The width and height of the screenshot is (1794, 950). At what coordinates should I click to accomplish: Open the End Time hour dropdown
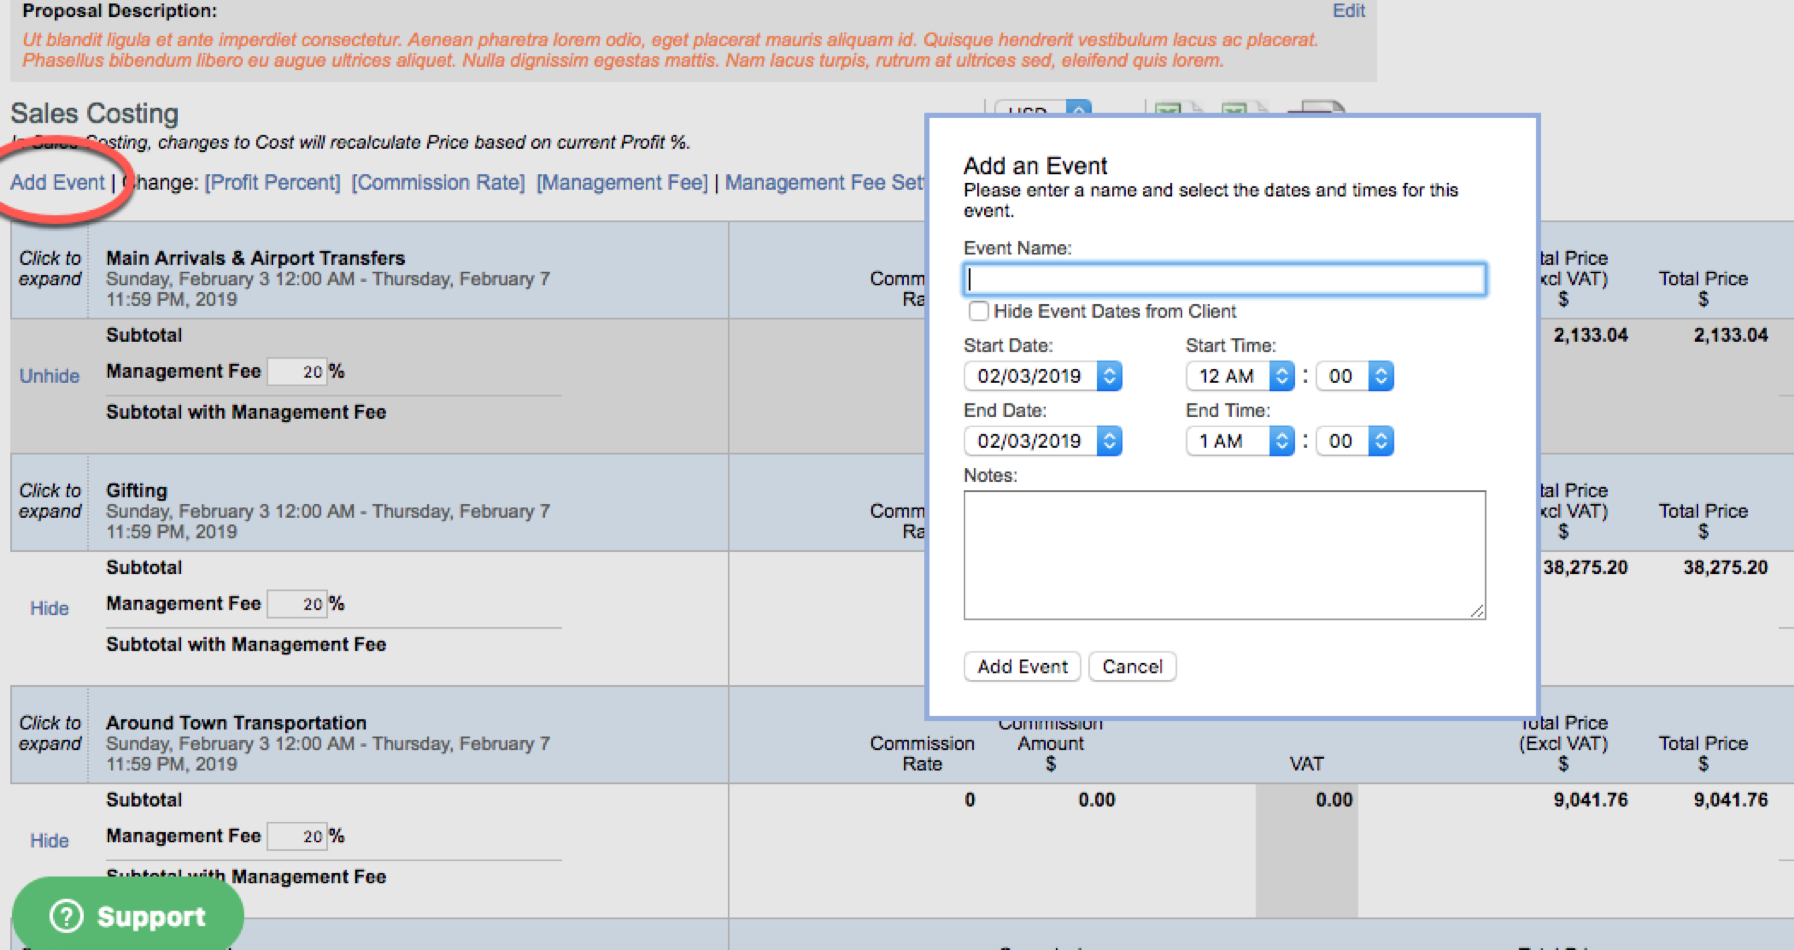coord(1240,441)
